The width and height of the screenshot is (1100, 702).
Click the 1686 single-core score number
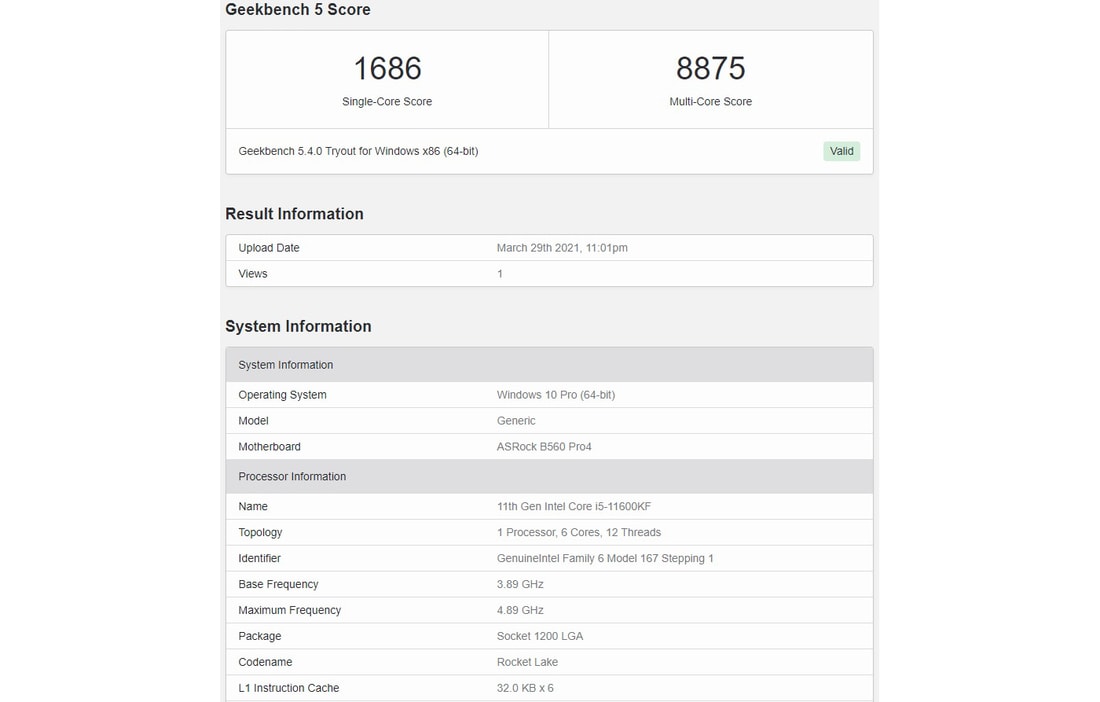[387, 69]
